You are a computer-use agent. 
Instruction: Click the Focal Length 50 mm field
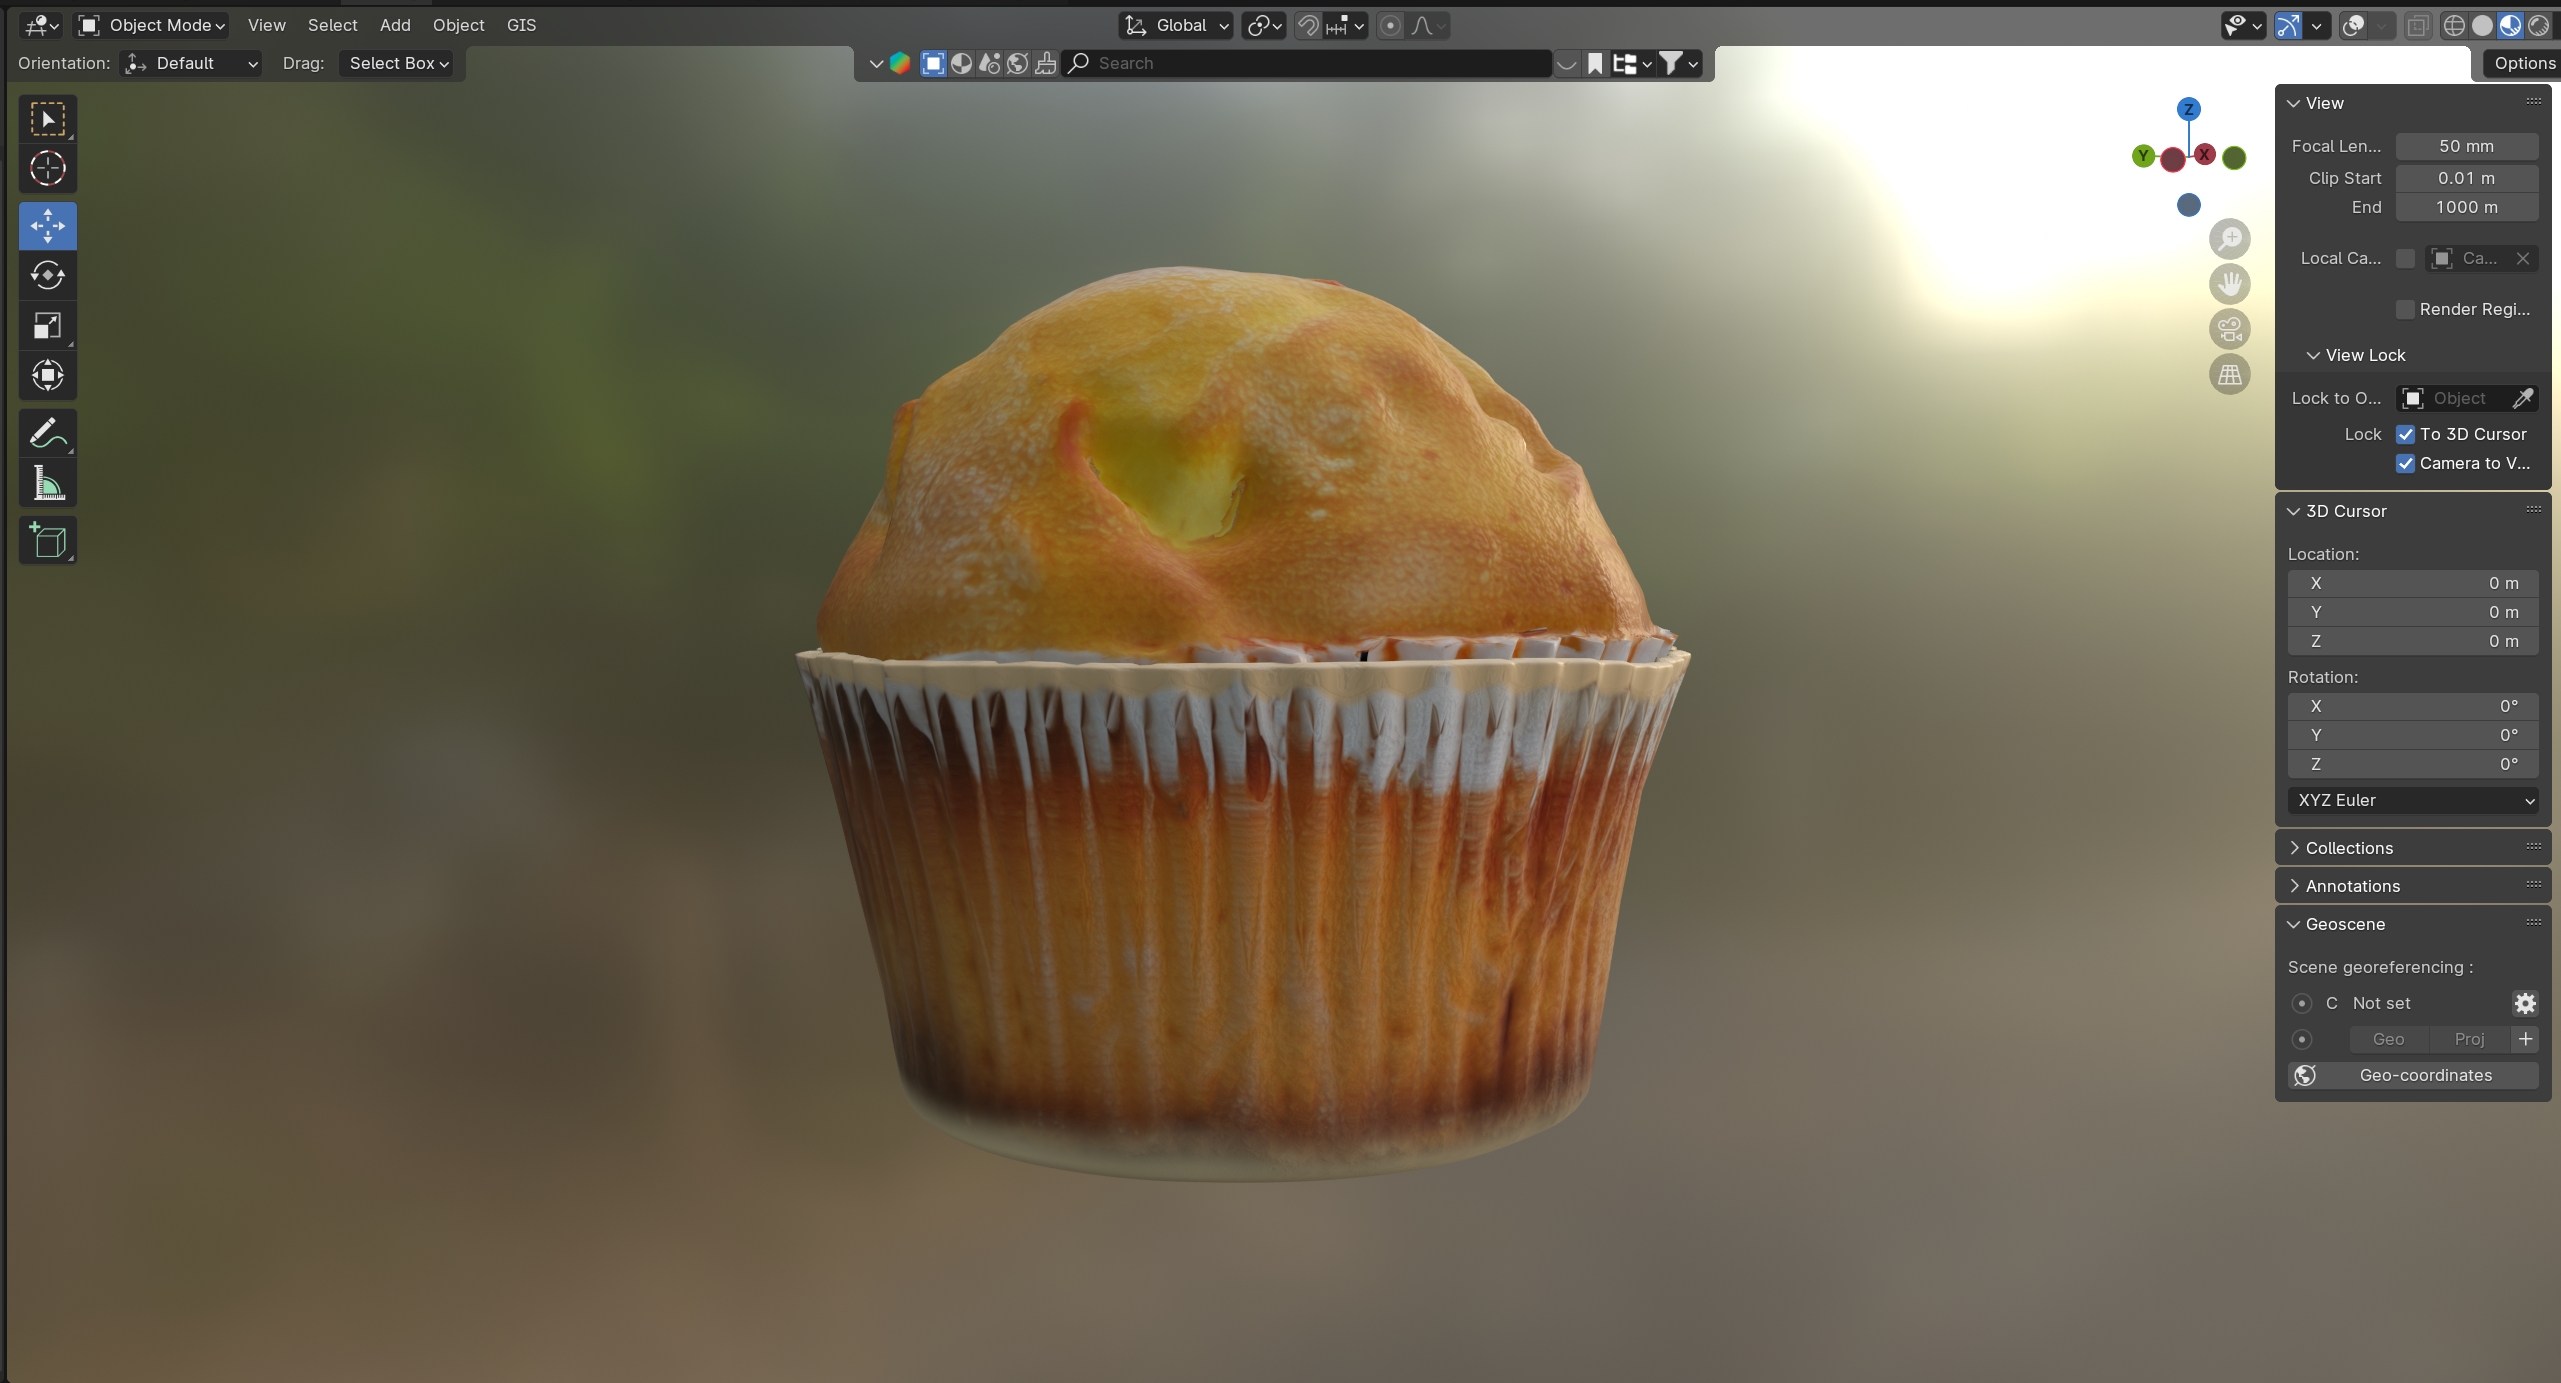point(2465,146)
